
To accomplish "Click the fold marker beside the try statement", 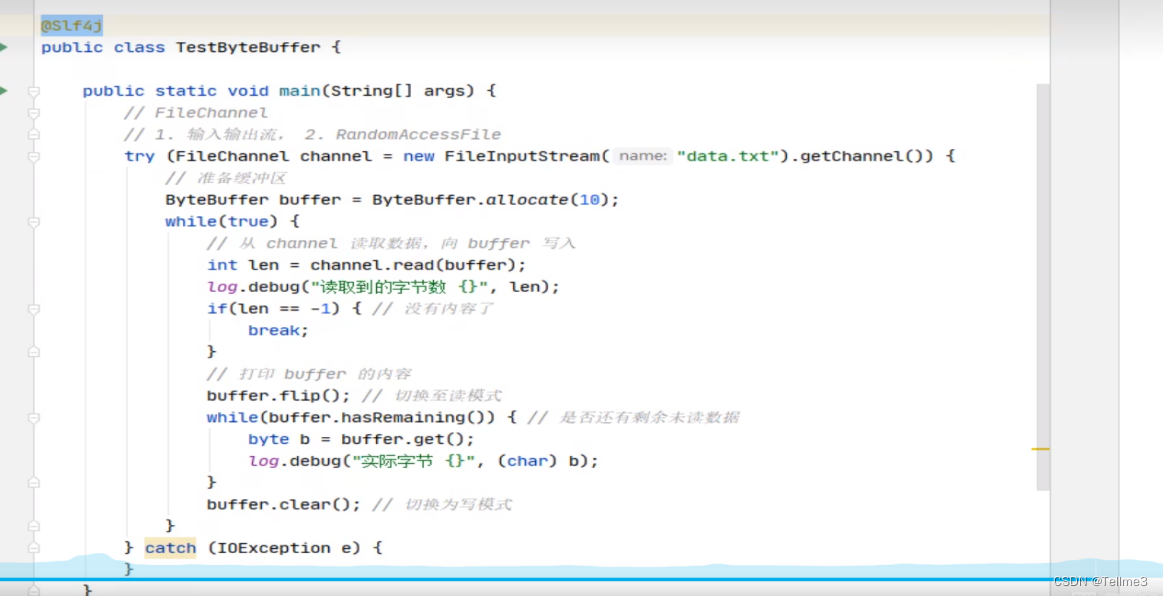I will click(x=33, y=156).
